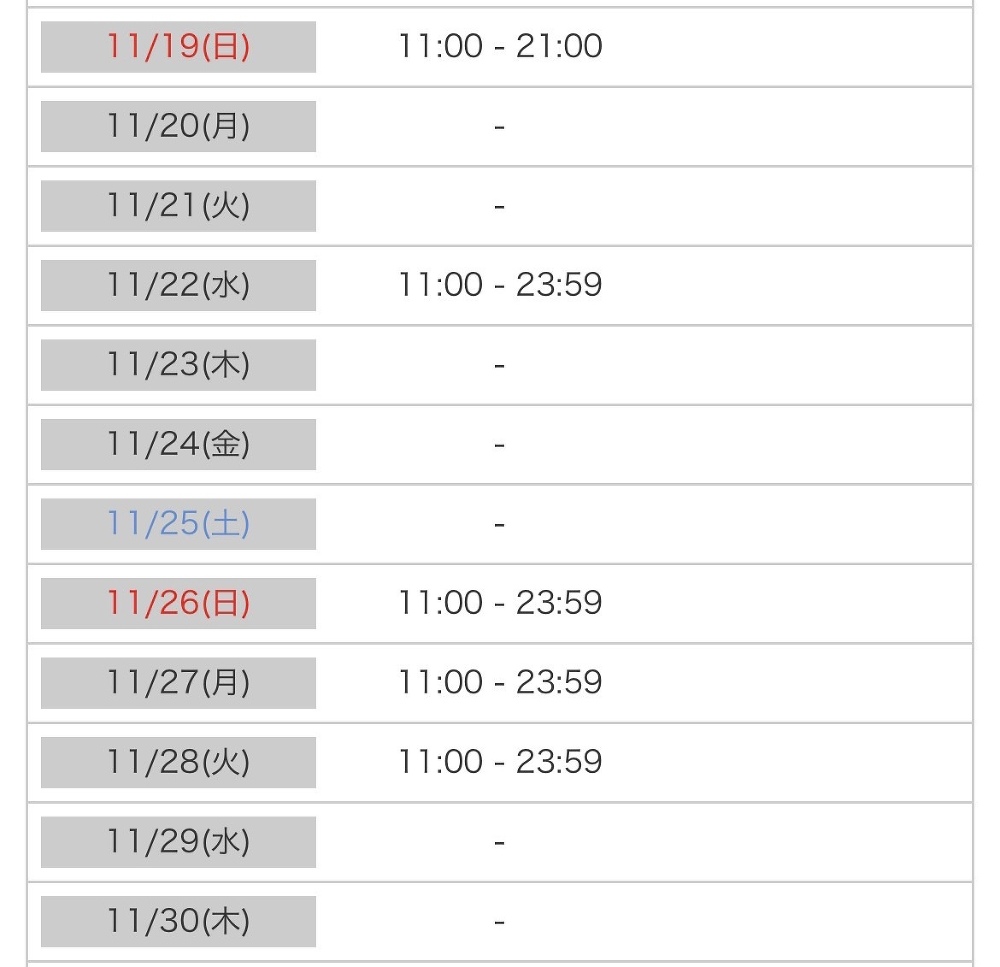
Task: Select the 11/30(木) date label
Action: (178, 921)
